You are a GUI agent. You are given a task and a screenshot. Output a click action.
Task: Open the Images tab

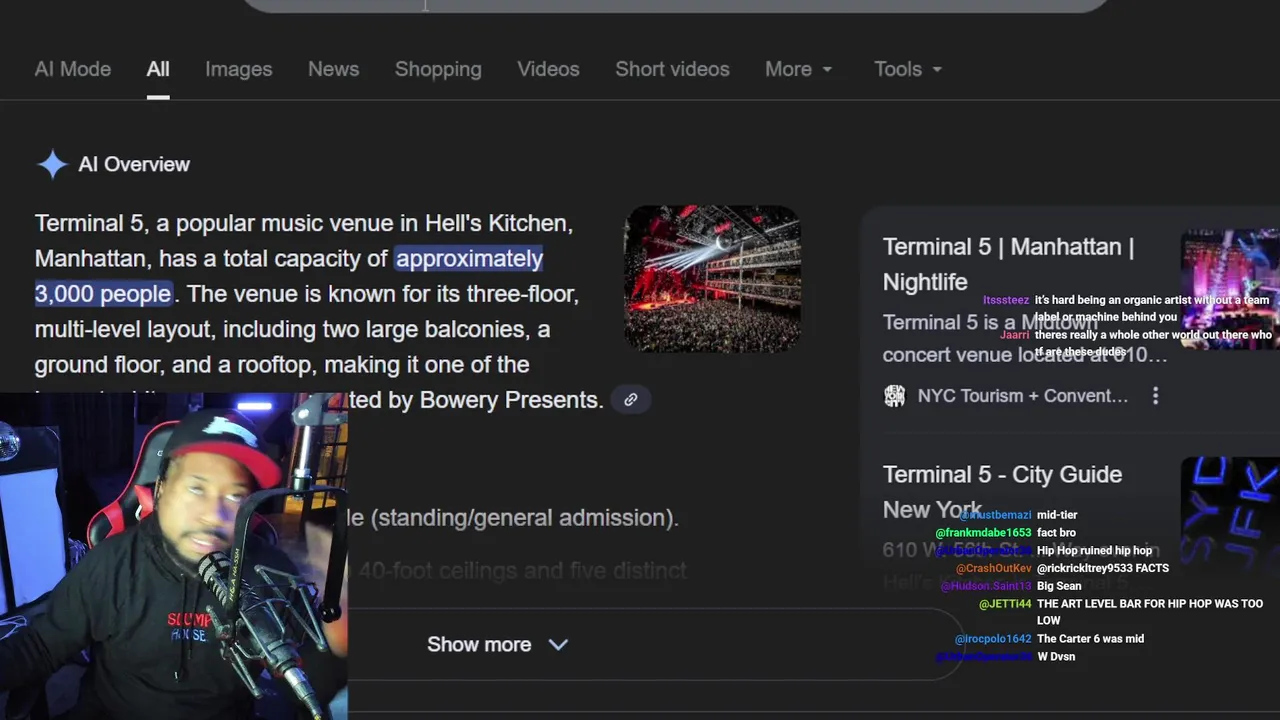coord(238,69)
